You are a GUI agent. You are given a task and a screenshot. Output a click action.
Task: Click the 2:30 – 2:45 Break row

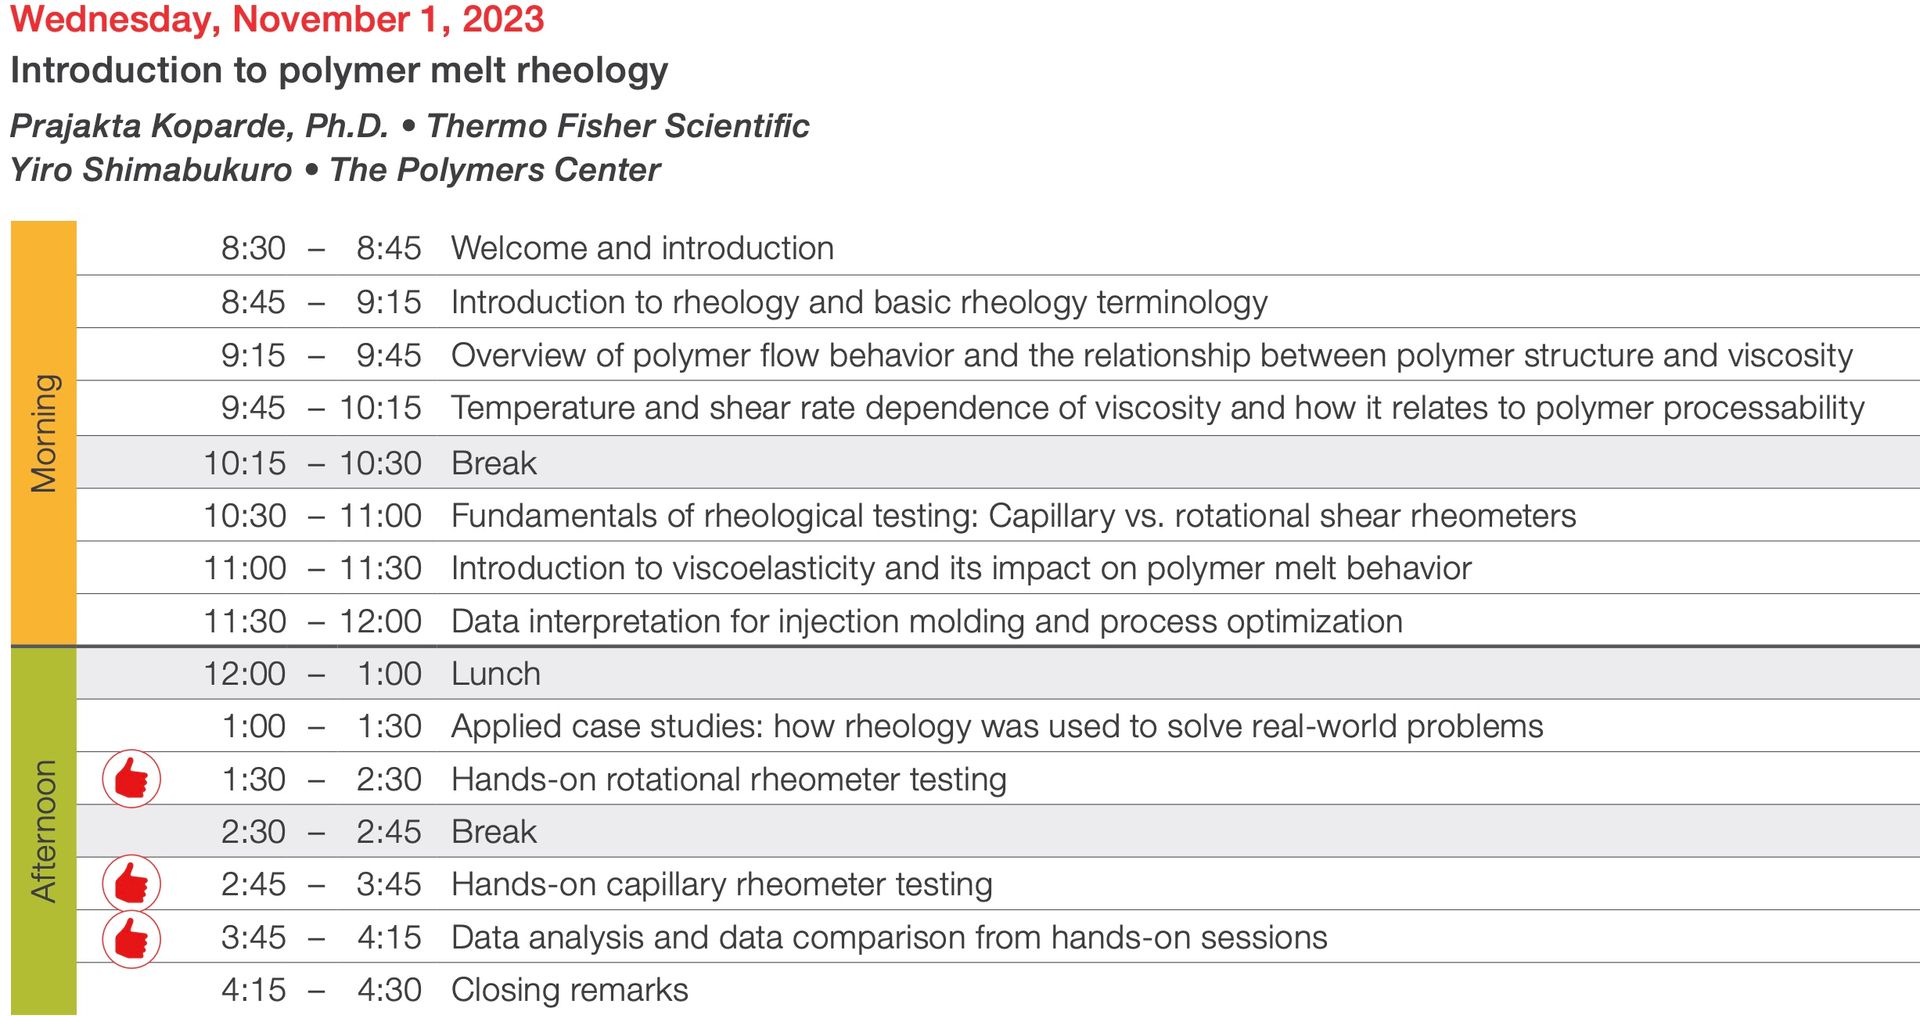[998, 831]
